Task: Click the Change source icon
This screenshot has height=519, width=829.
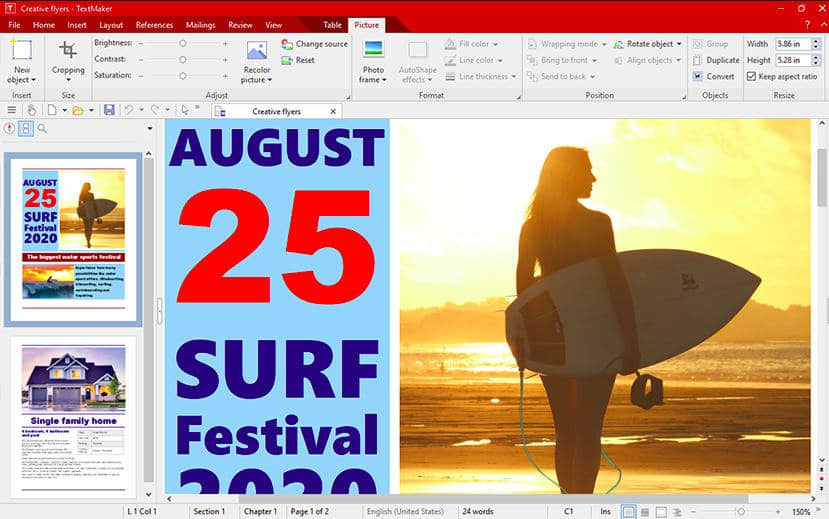Action: point(287,44)
